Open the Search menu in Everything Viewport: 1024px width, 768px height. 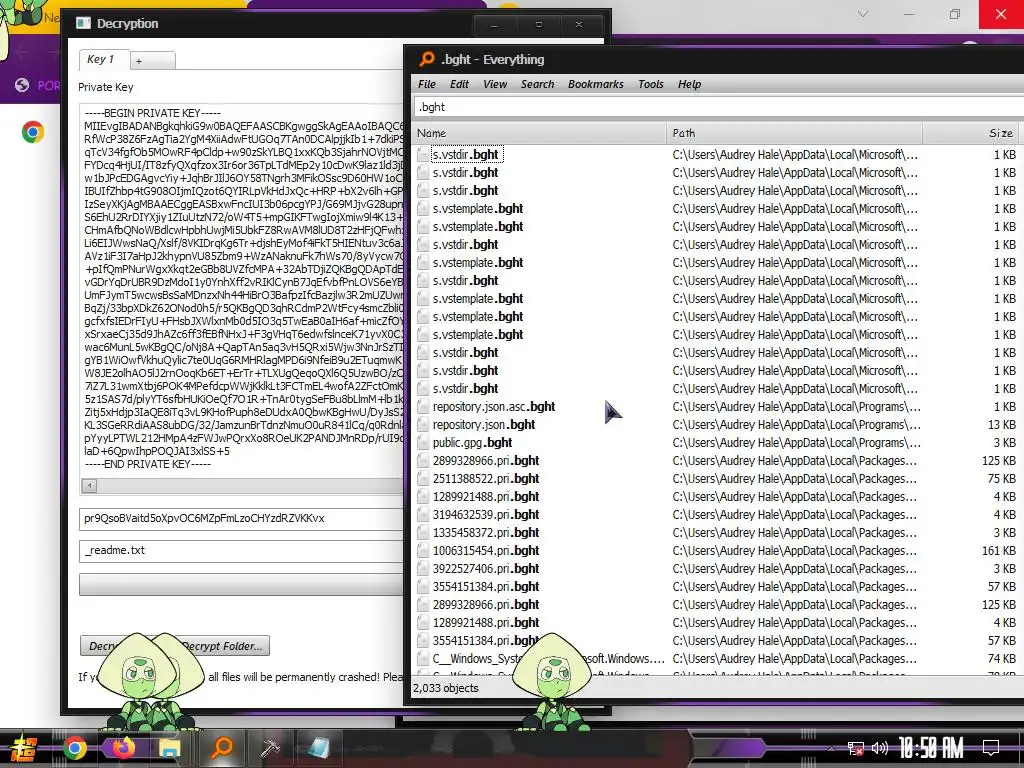point(537,84)
